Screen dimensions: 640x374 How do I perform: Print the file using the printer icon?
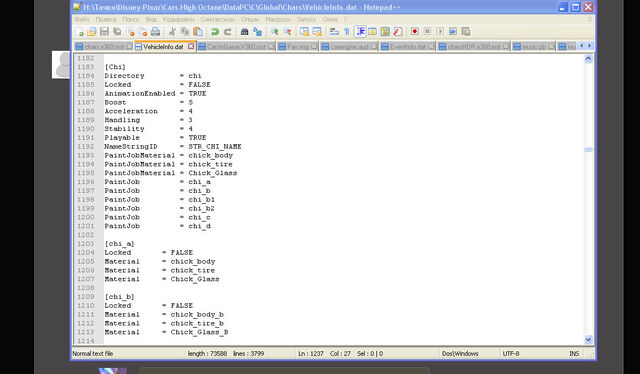[156, 31]
